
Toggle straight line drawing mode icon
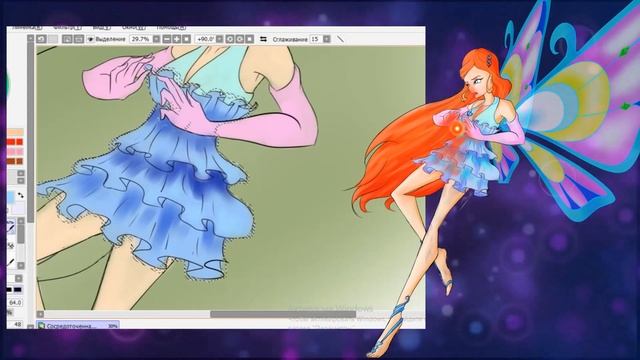[x=340, y=39]
